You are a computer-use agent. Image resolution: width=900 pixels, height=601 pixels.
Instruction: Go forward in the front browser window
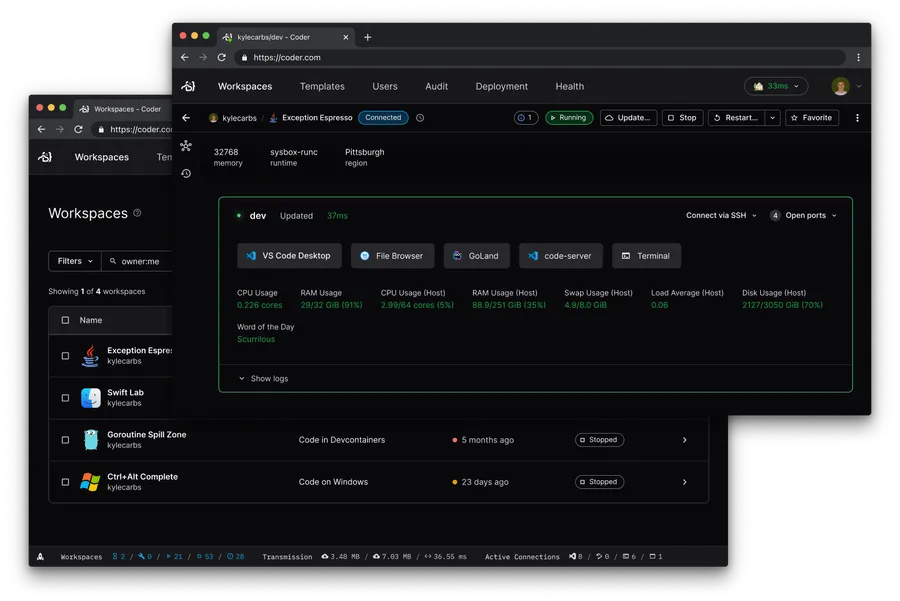203,57
